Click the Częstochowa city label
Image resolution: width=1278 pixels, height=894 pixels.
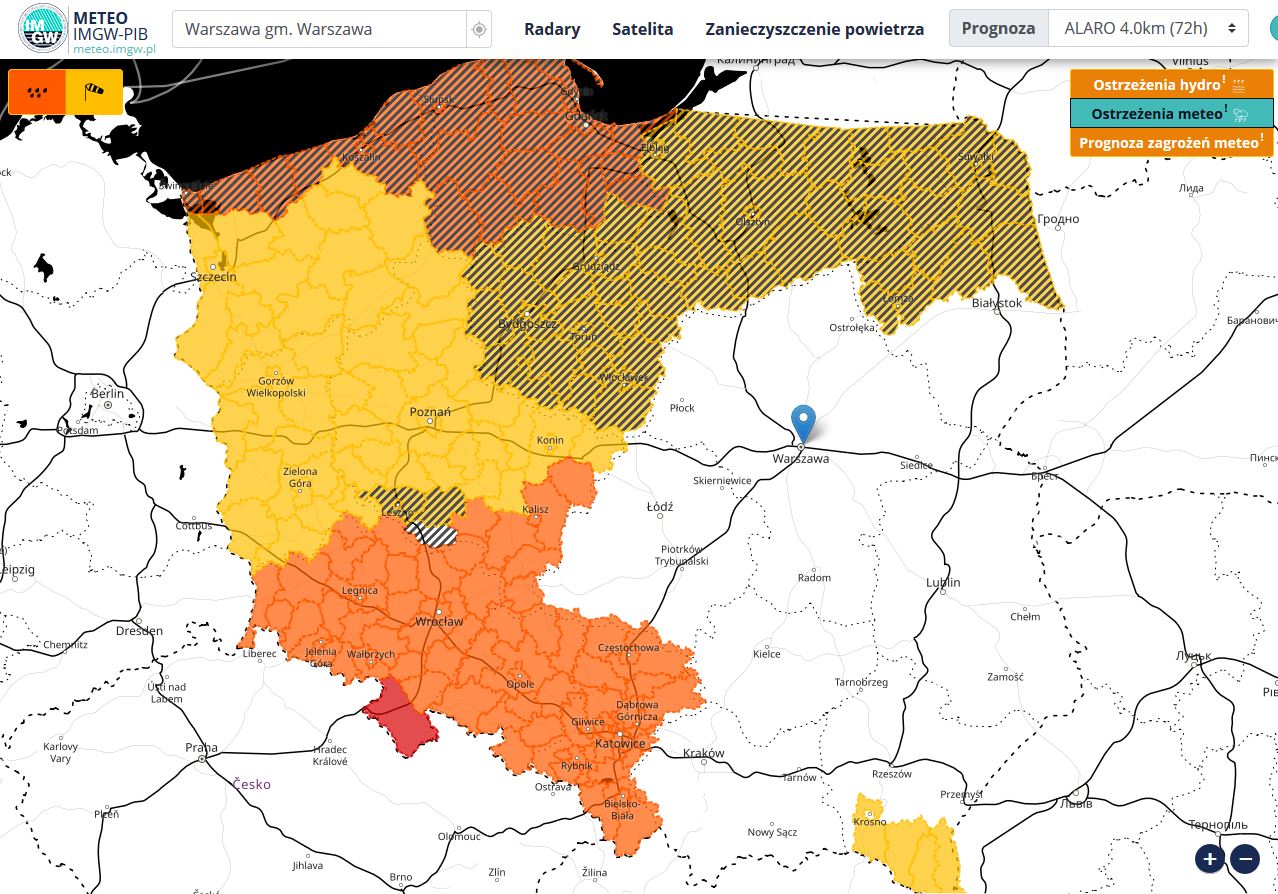pyautogui.click(x=628, y=647)
